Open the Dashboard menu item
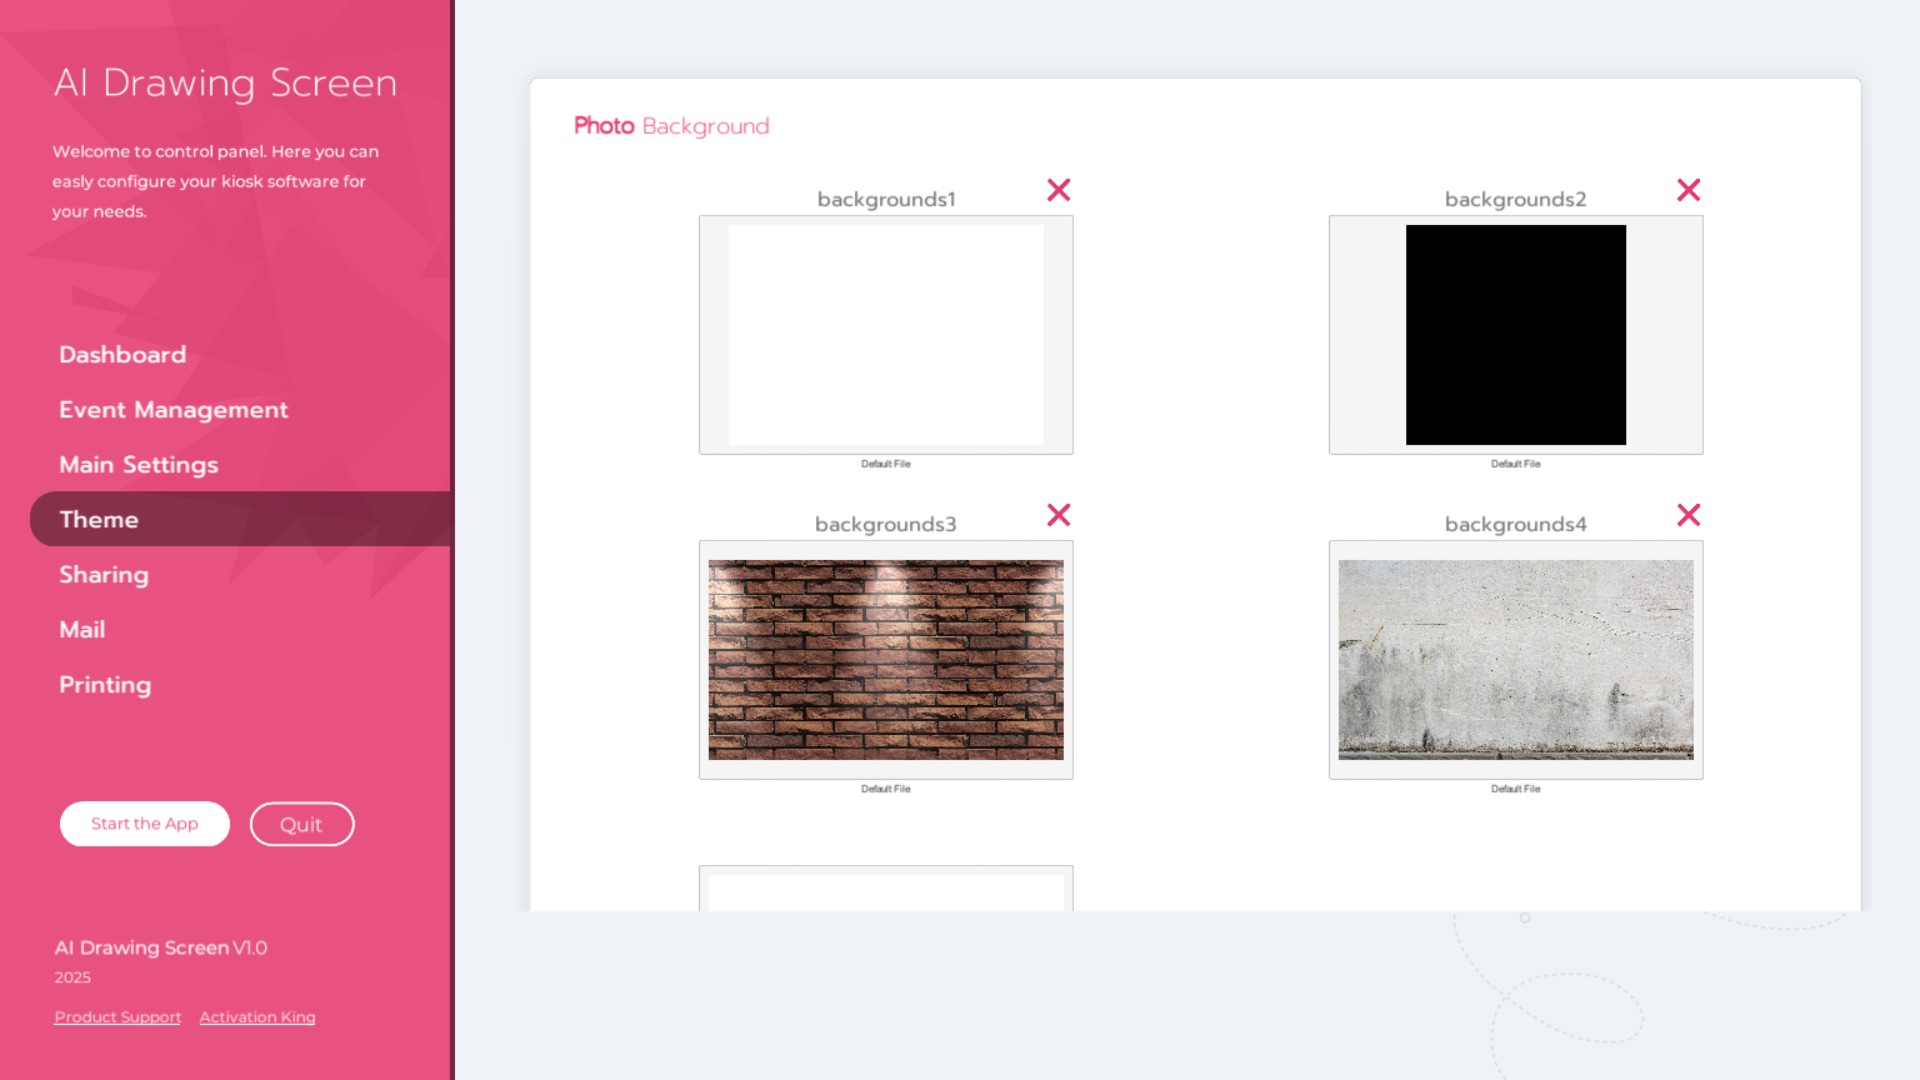This screenshot has height=1080, width=1920. (122, 354)
